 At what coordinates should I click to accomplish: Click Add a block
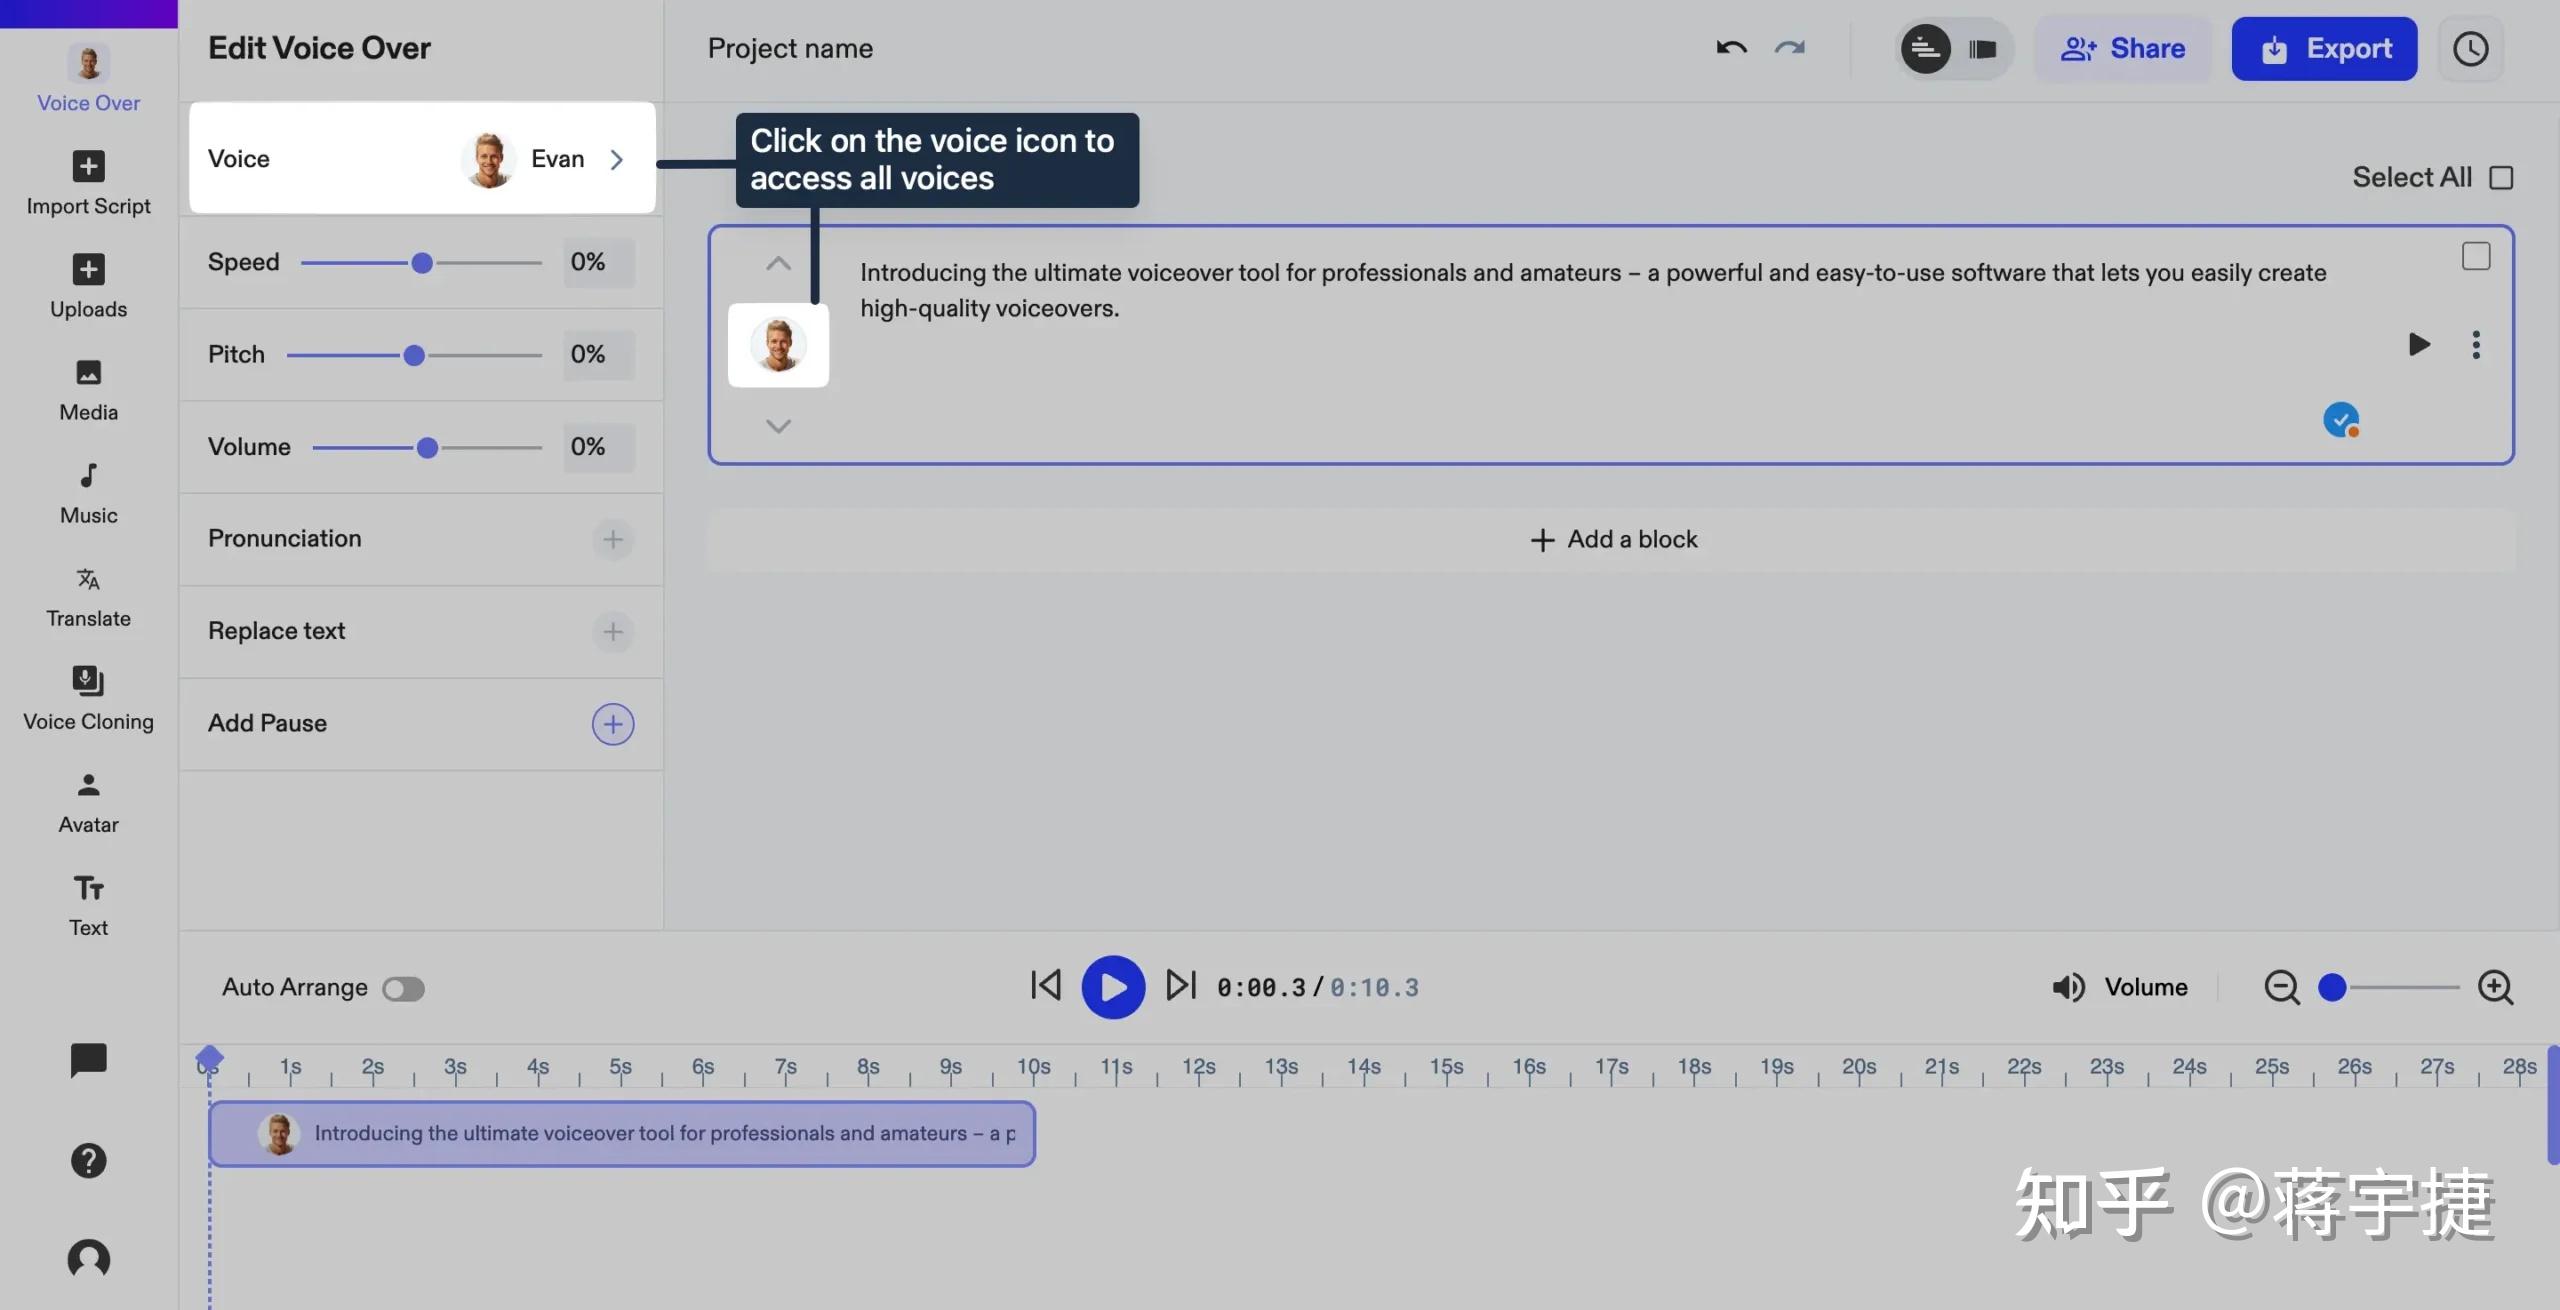tap(1613, 540)
